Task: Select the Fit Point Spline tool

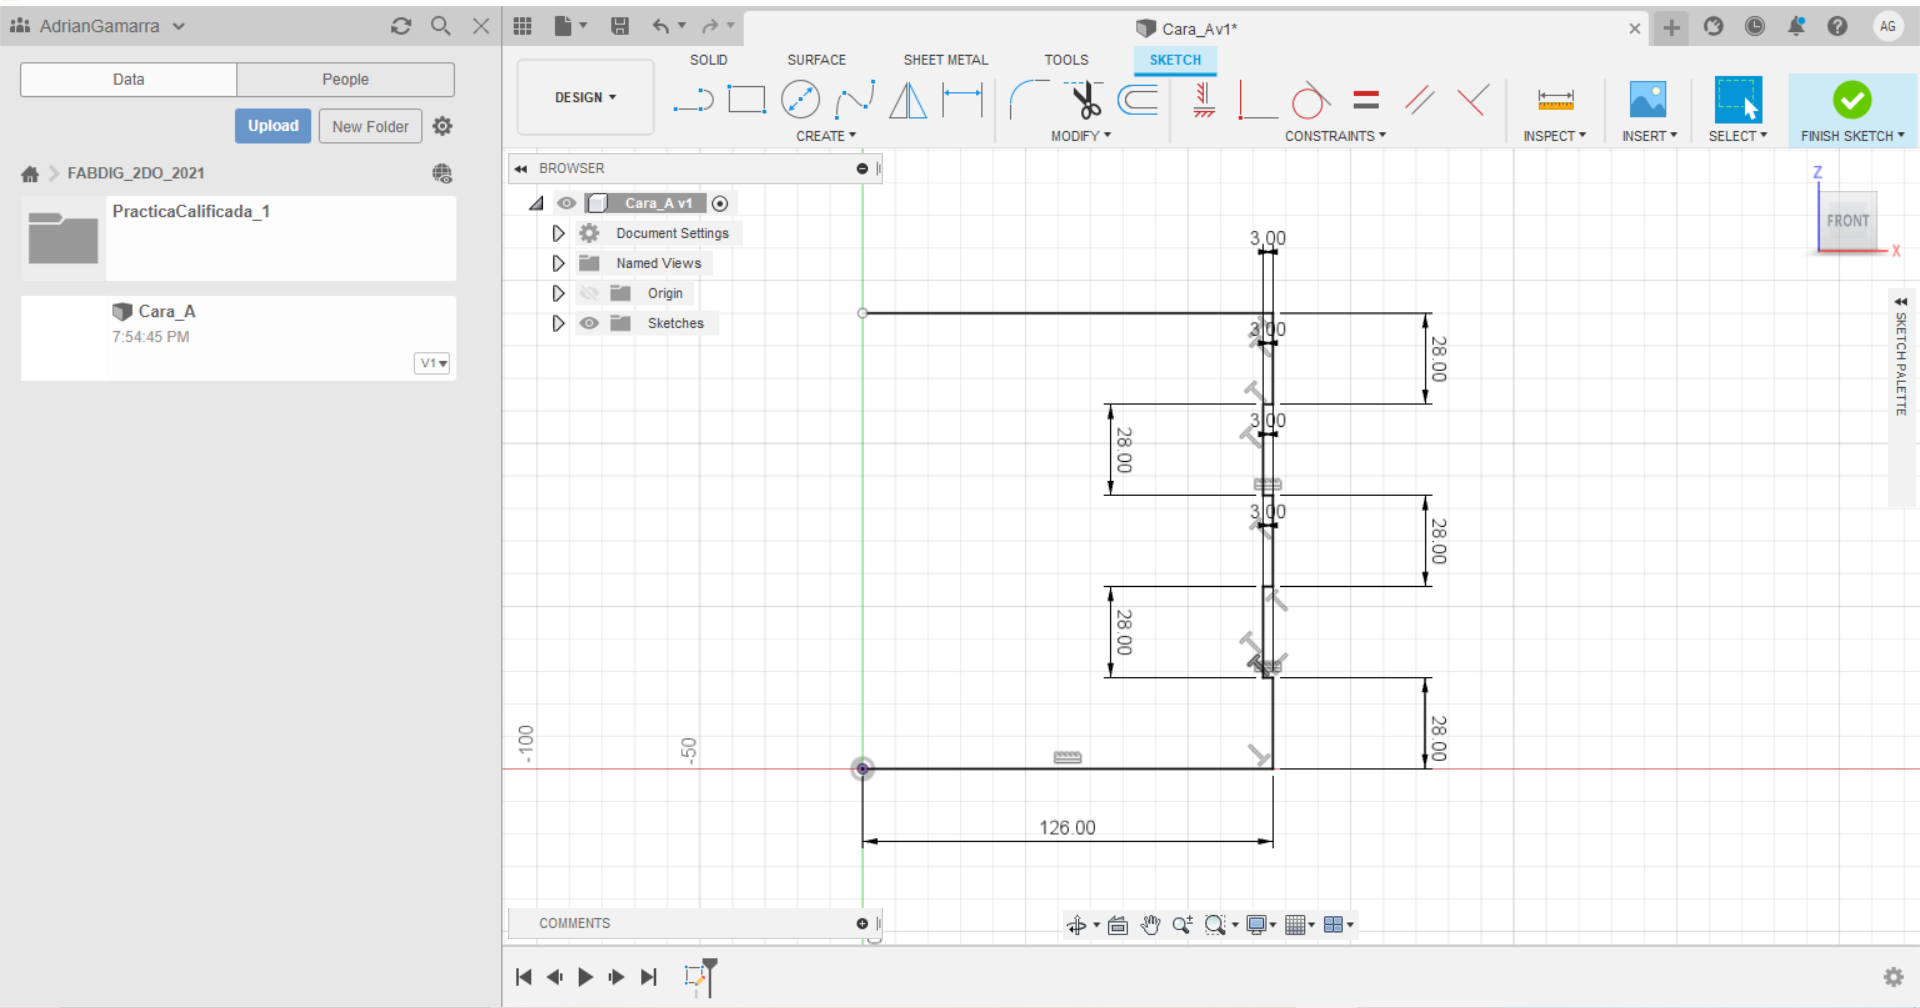Action: point(854,100)
